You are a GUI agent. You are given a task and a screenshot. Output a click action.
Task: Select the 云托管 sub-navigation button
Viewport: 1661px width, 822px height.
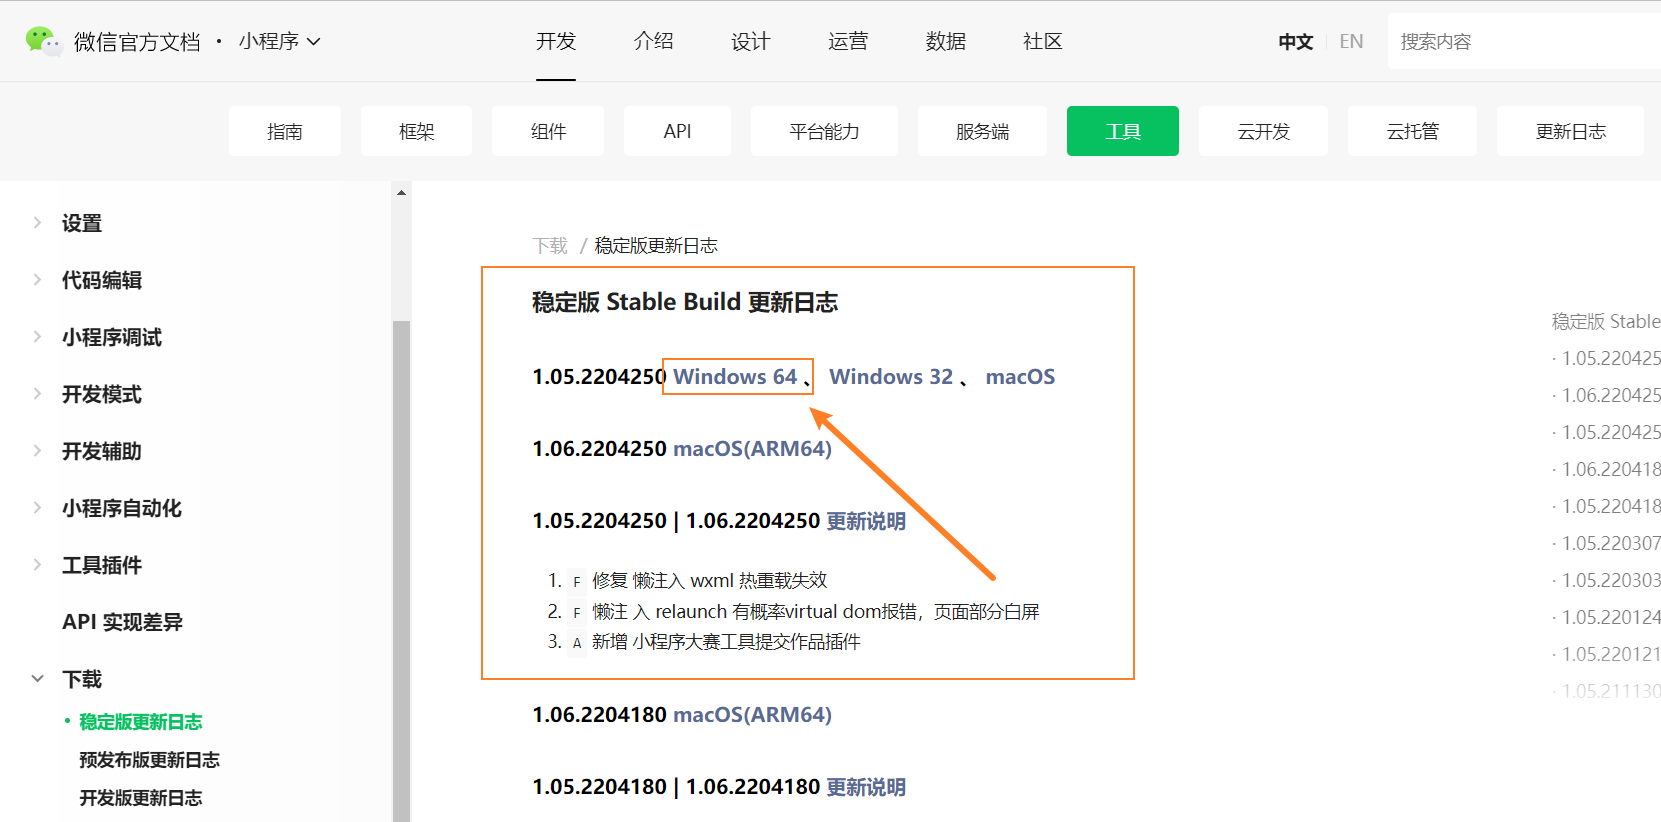1412,131
